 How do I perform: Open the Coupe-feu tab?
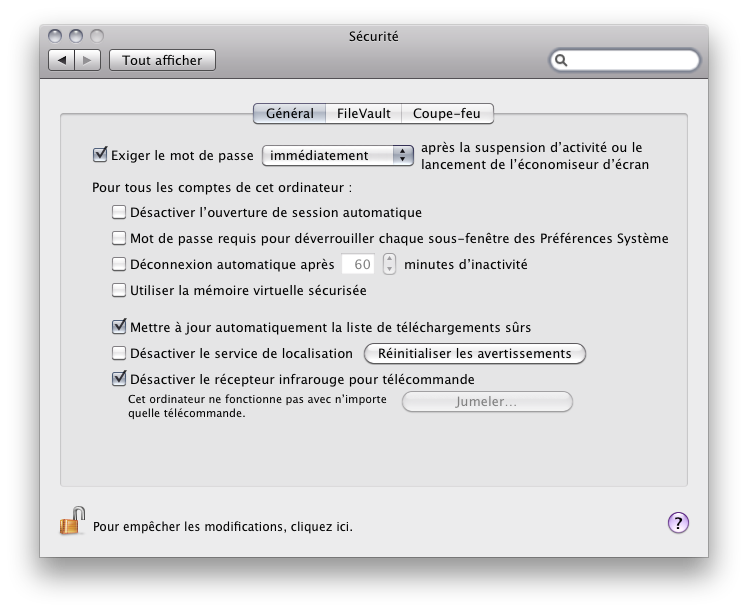pos(447,114)
